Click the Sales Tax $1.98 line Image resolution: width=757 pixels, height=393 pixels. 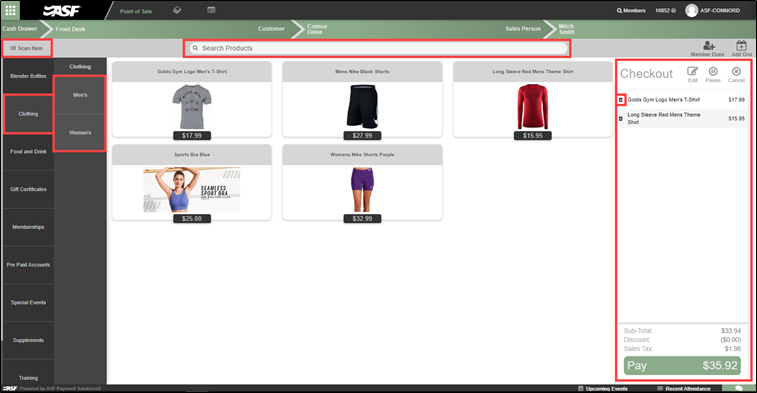[682, 349]
